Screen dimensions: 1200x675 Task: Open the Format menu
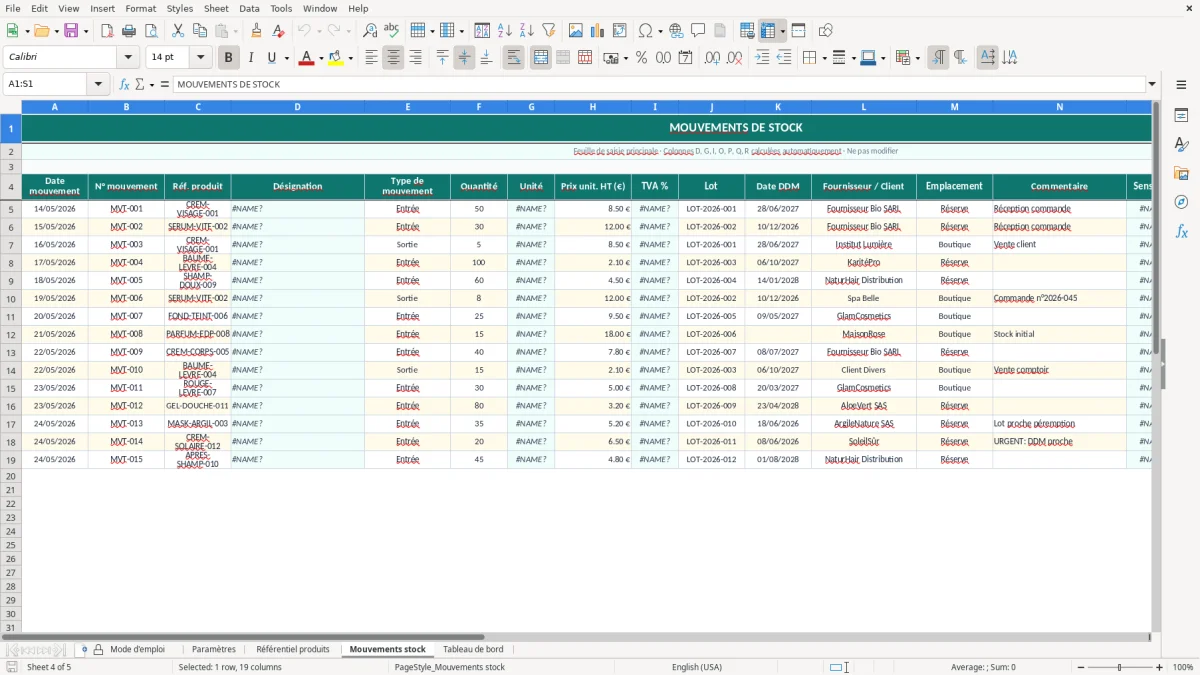tap(140, 8)
